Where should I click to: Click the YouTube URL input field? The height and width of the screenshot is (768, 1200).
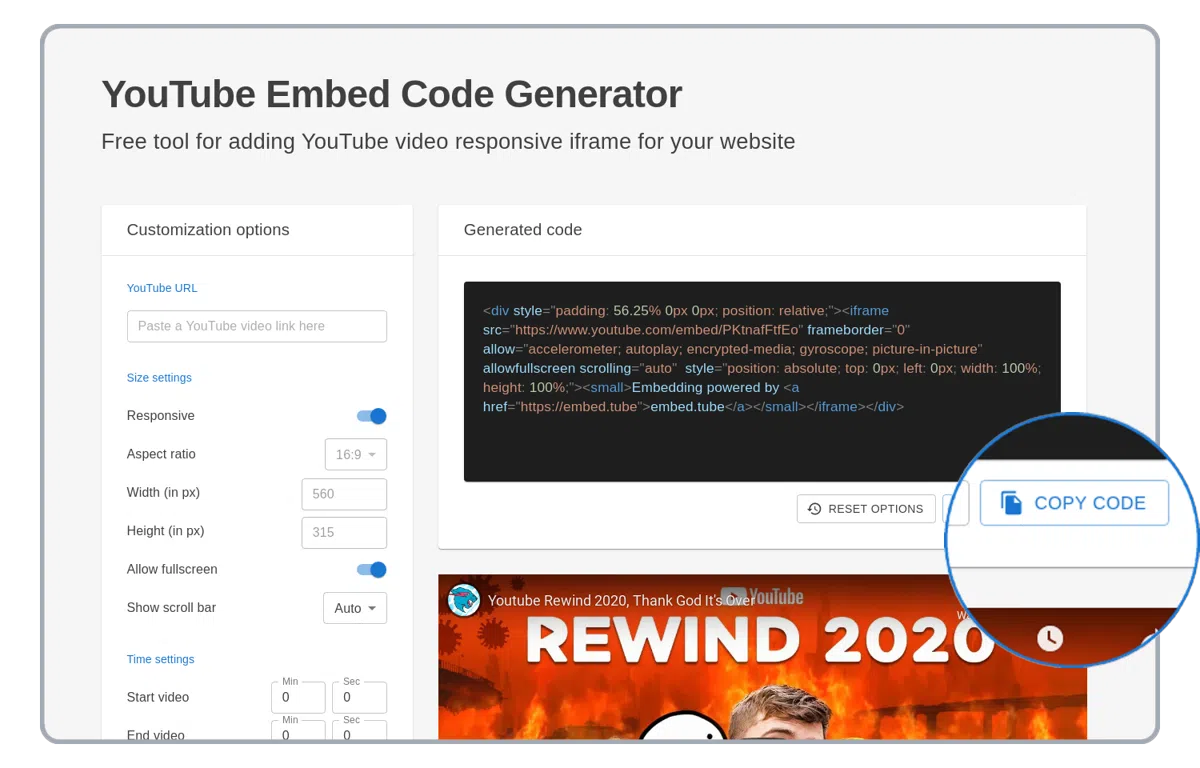(256, 326)
